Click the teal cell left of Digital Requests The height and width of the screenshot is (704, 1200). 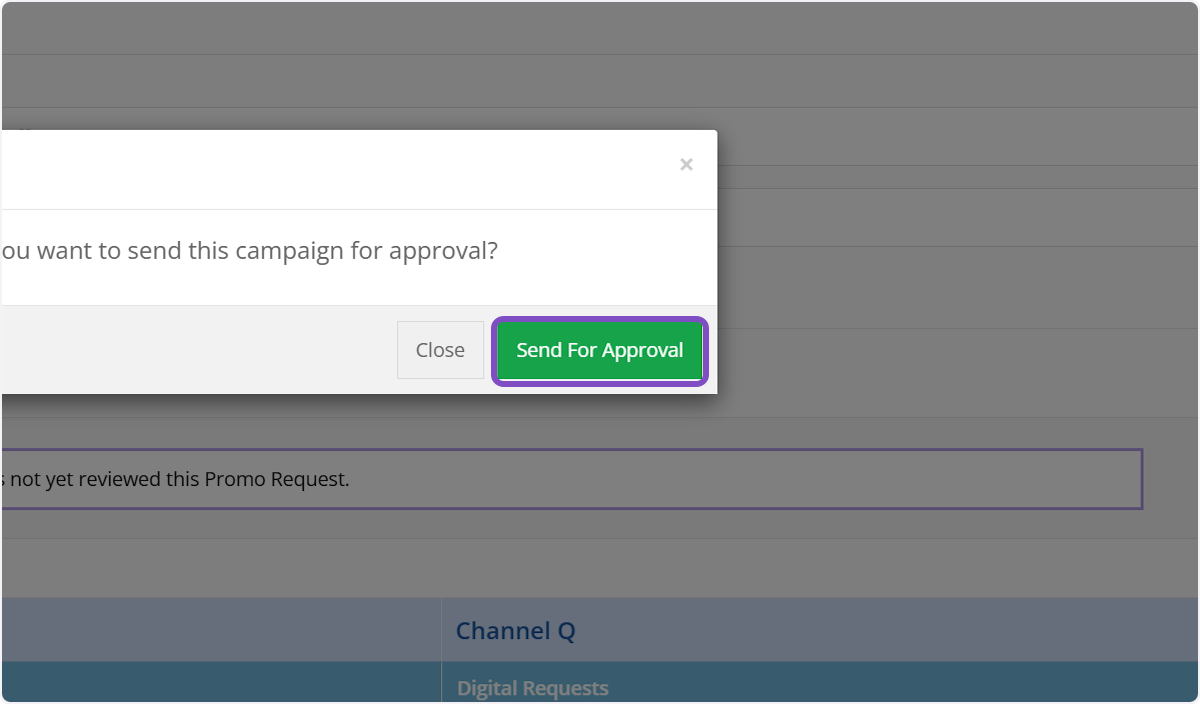click(220, 684)
